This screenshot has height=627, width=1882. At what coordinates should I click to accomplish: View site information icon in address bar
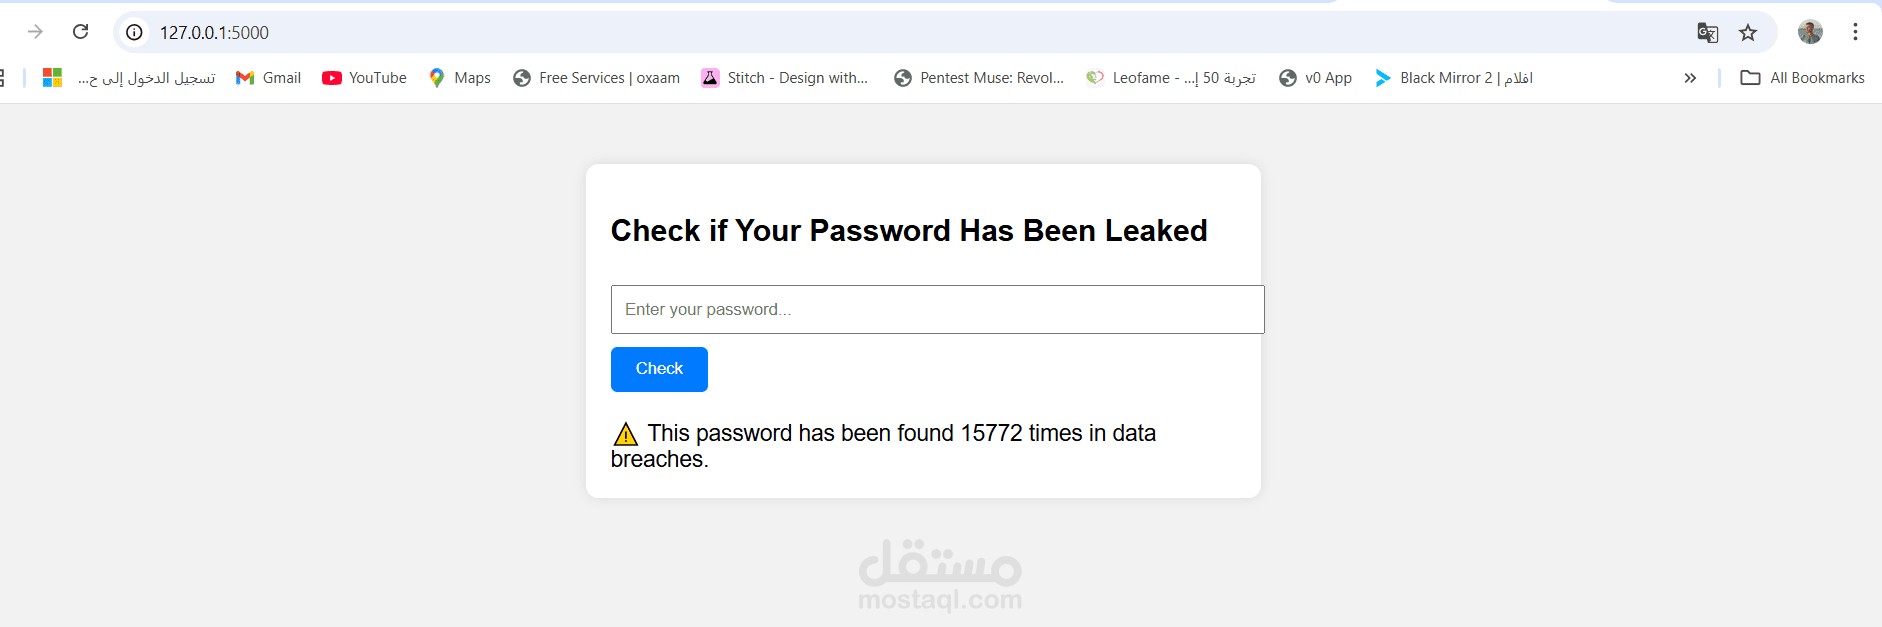(x=134, y=32)
